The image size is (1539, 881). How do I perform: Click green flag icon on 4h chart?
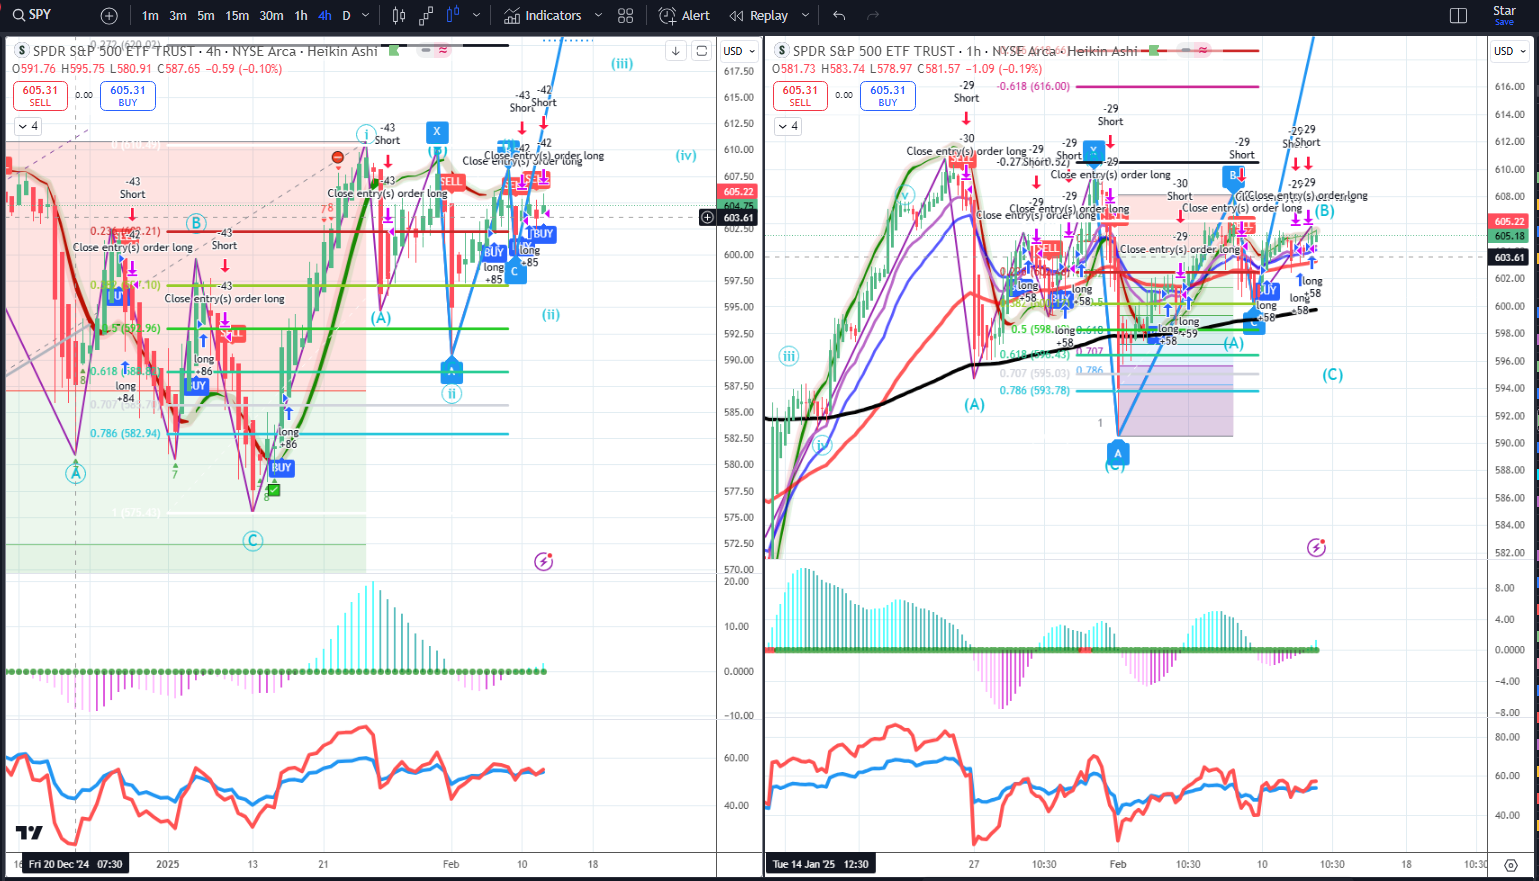(395, 50)
